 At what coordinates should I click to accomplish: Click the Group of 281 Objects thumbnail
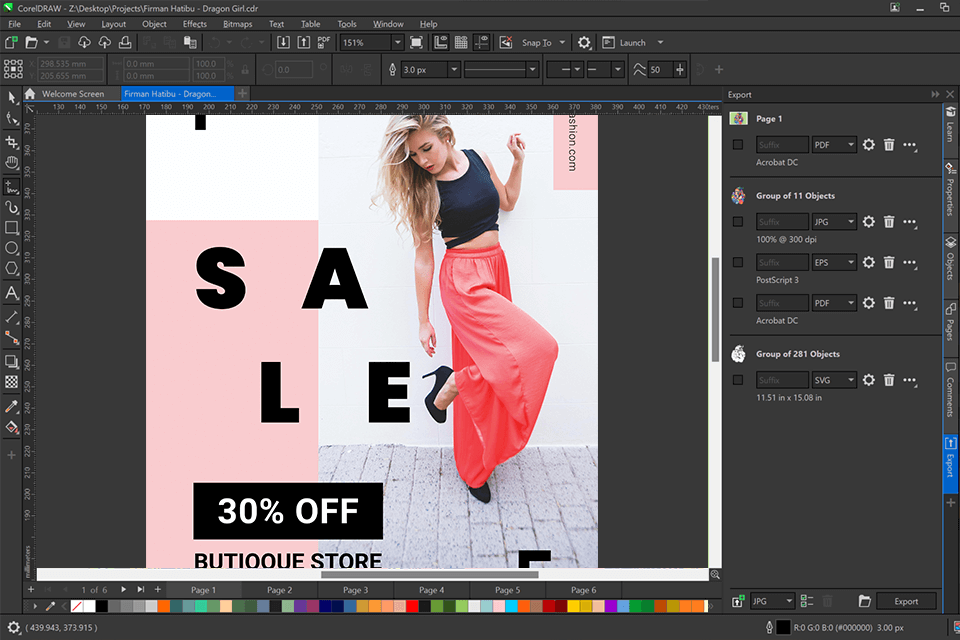[x=738, y=353]
